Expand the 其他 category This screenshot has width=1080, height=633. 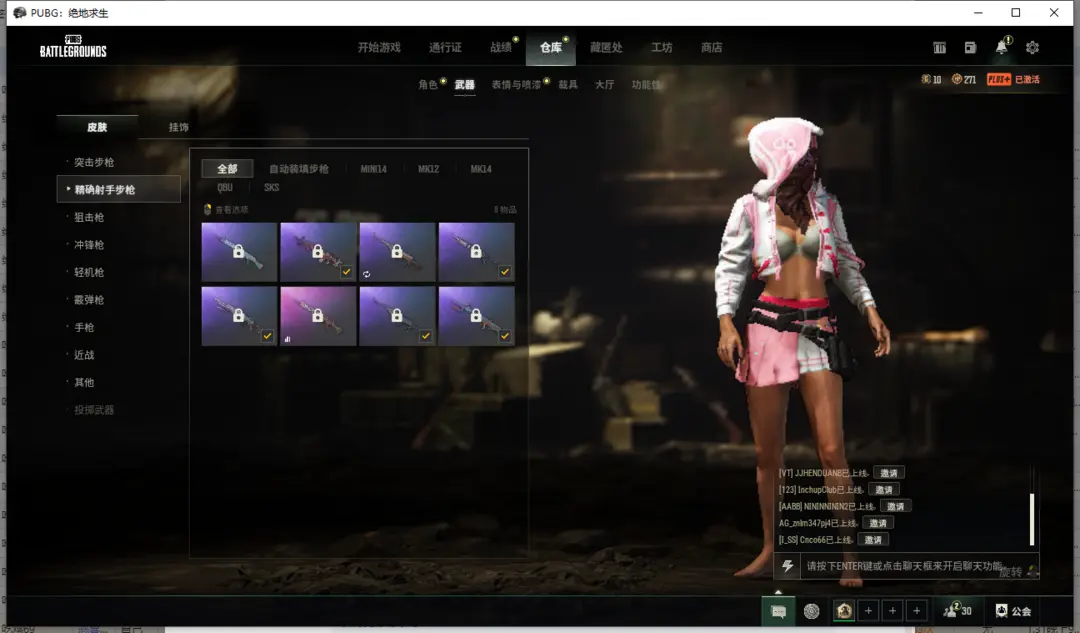pos(84,383)
